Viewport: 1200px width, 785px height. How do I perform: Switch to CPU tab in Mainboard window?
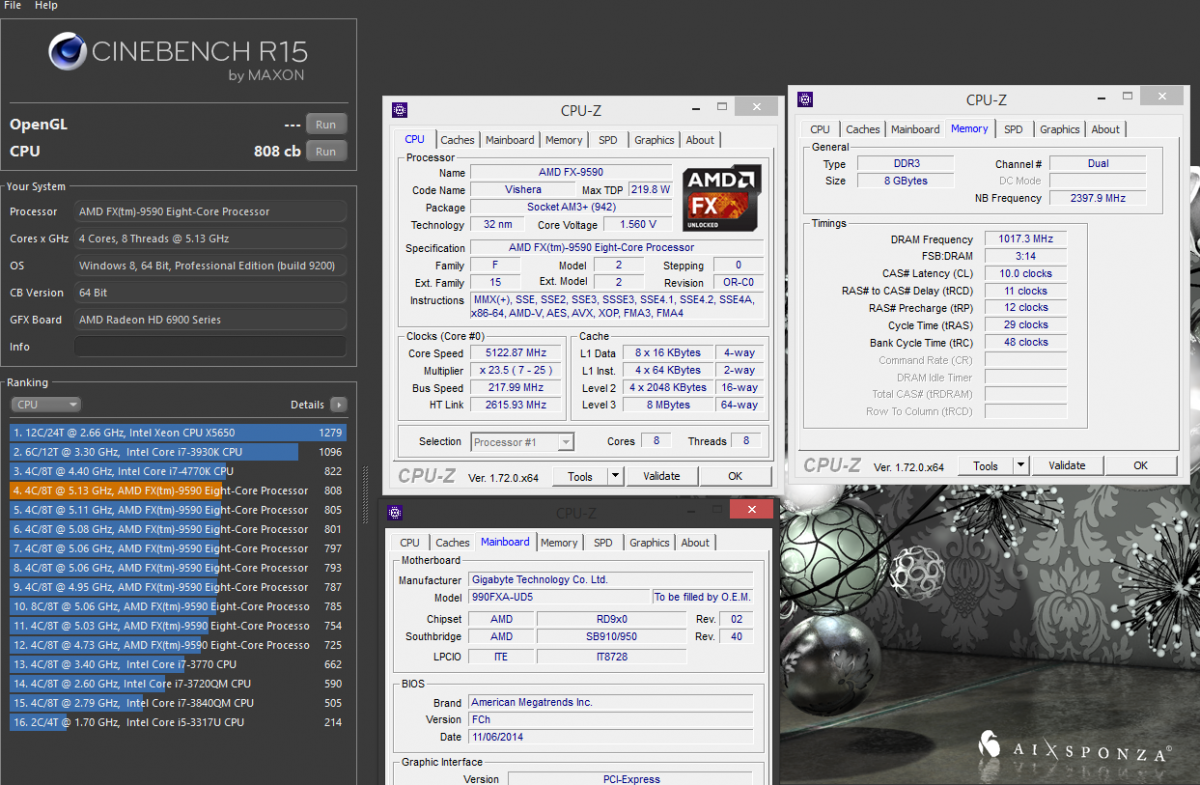[x=410, y=543]
